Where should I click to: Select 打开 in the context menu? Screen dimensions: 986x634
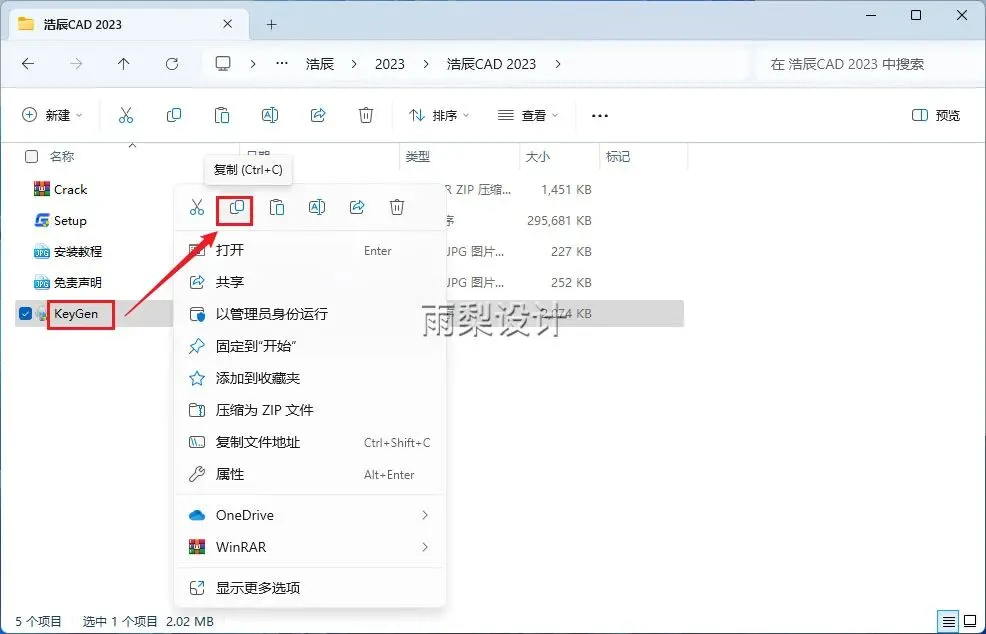(x=309, y=250)
